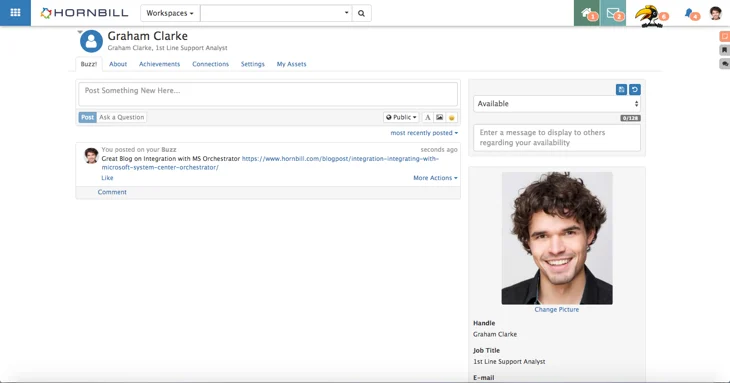The width and height of the screenshot is (730, 383).
Task: Switch to the Connections tab
Action: [210, 64]
